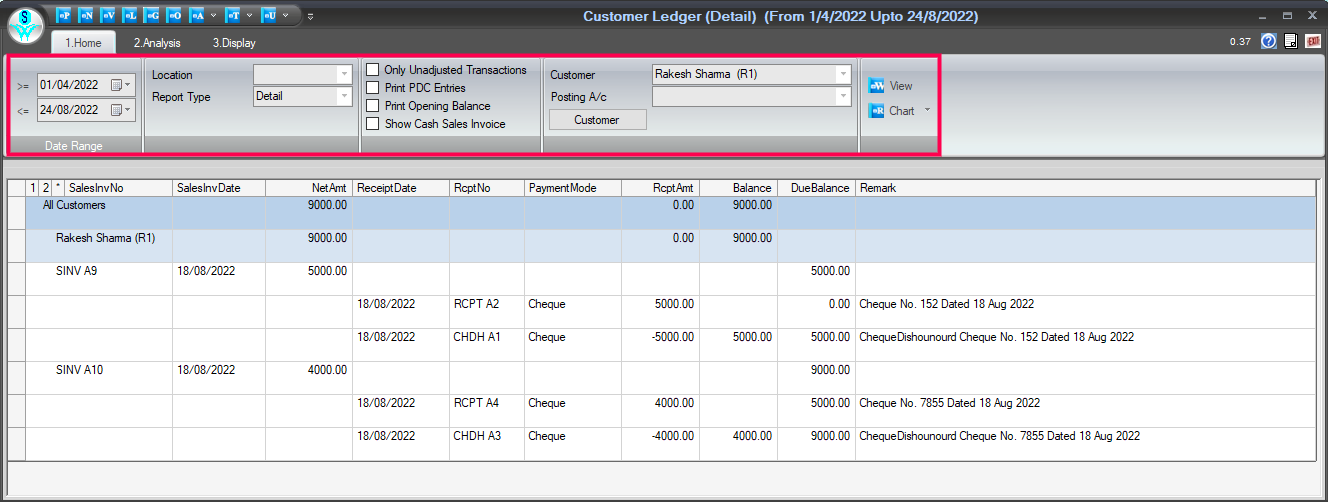Click the NetAmt column header
Viewport: 1328px width, 502px height.
pyautogui.click(x=310, y=188)
